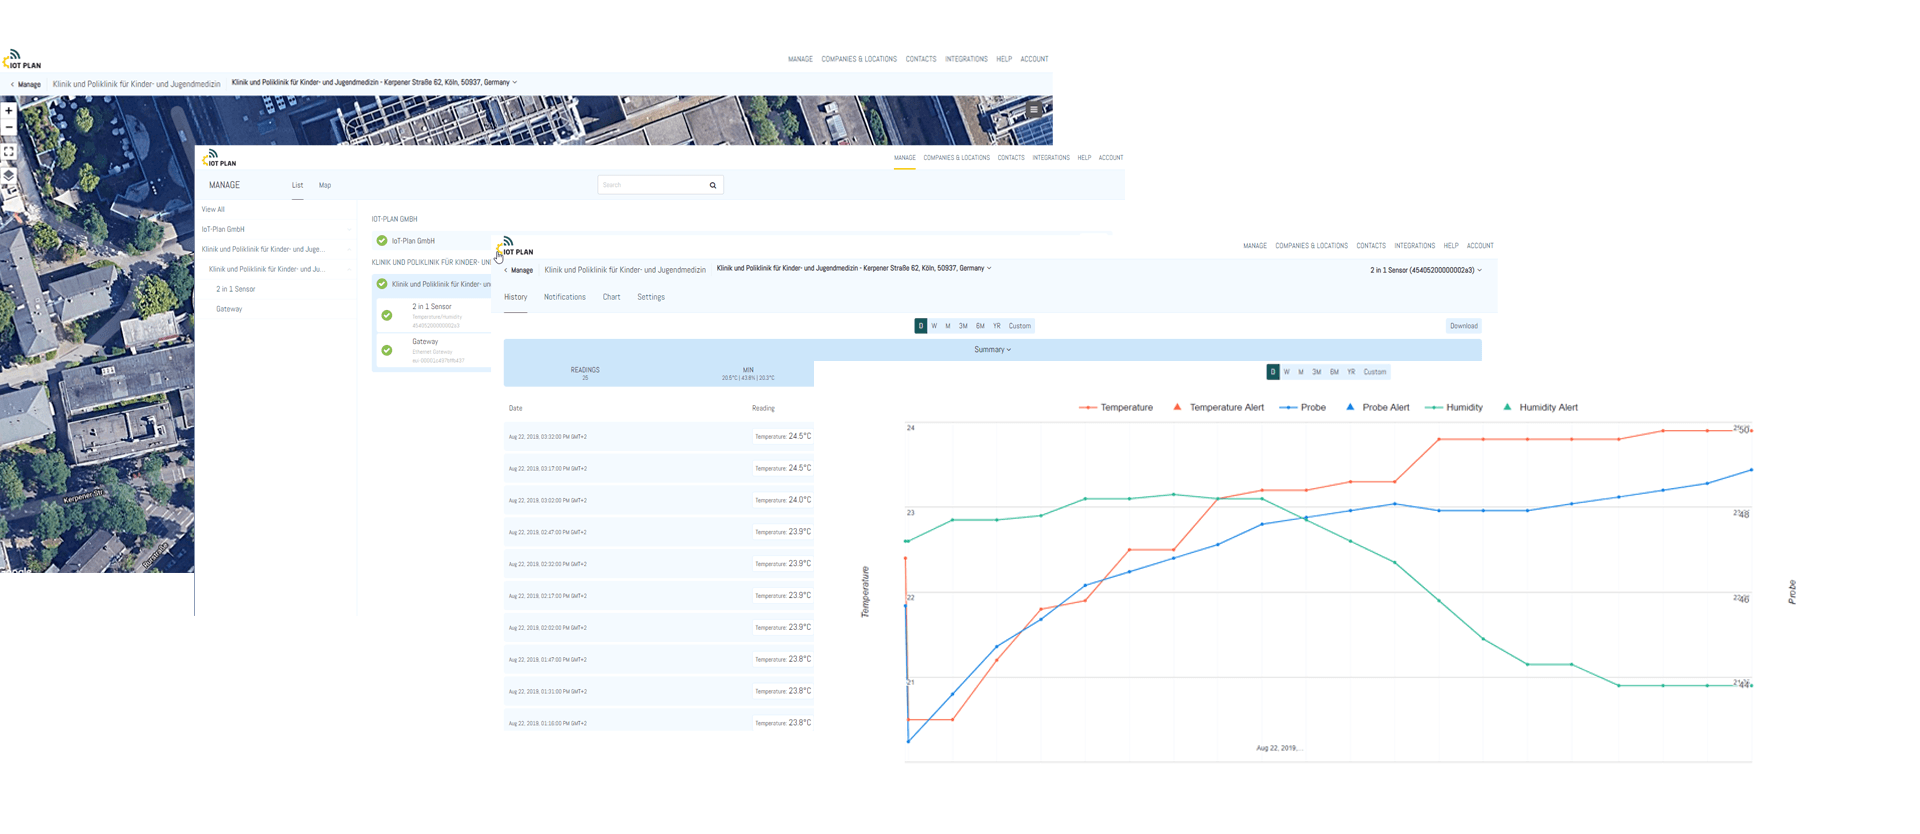The width and height of the screenshot is (1920, 834).
Task: Click green check beside IoT-Plan GmbH
Action: [x=382, y=240]
